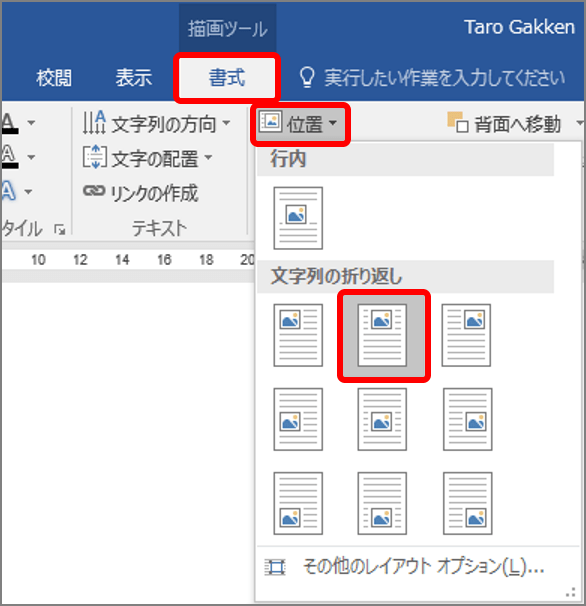This screenshot has height=606, width=586.
Task: Open the 背面へ移動 dropdown arrow
Action: 580,124
